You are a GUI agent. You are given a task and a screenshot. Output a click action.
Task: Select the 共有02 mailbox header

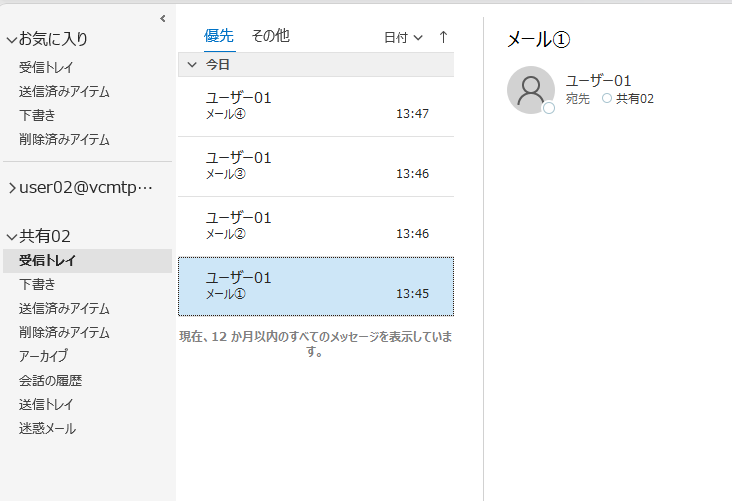coord(45,236)
